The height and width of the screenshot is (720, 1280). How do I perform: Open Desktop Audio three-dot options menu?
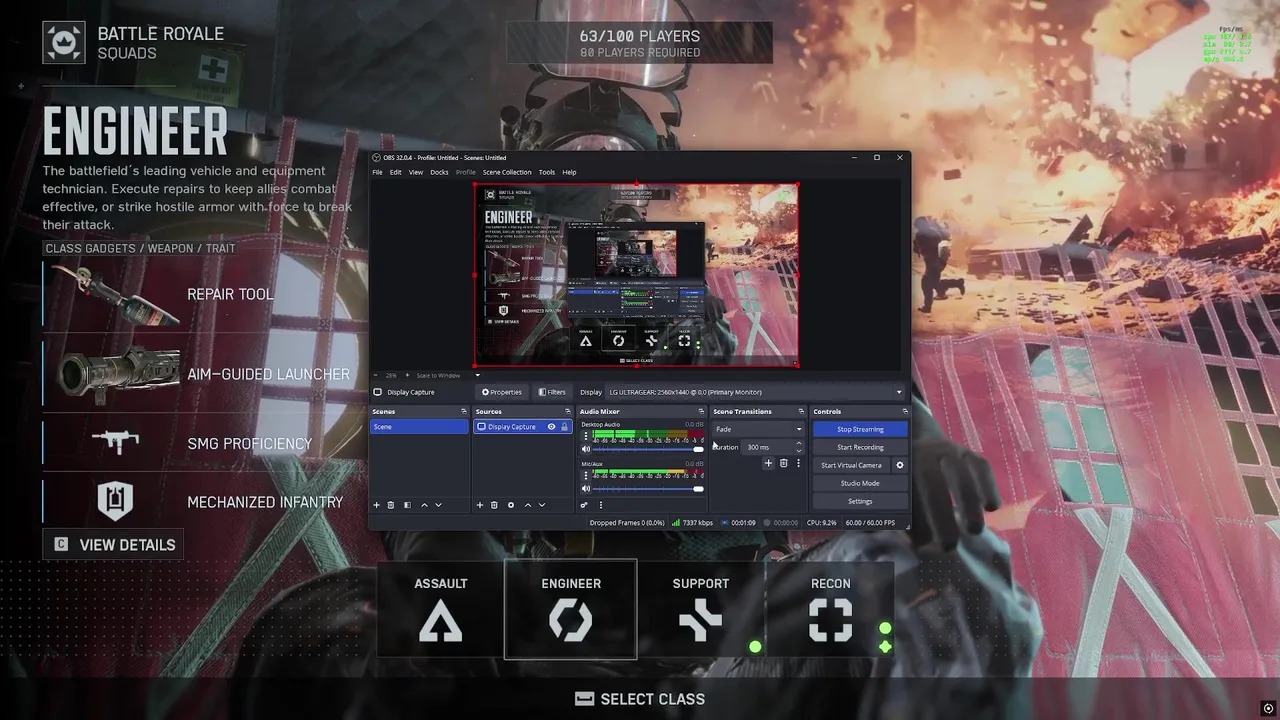point(586,436)
